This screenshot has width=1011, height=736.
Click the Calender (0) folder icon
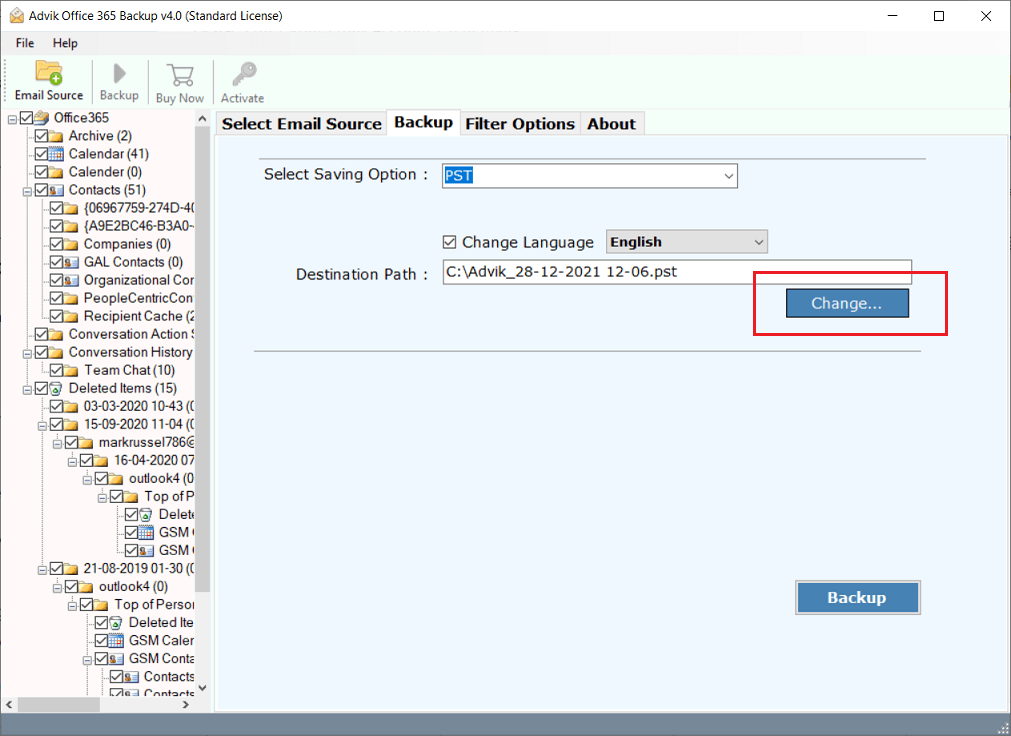tap(56, 172)
